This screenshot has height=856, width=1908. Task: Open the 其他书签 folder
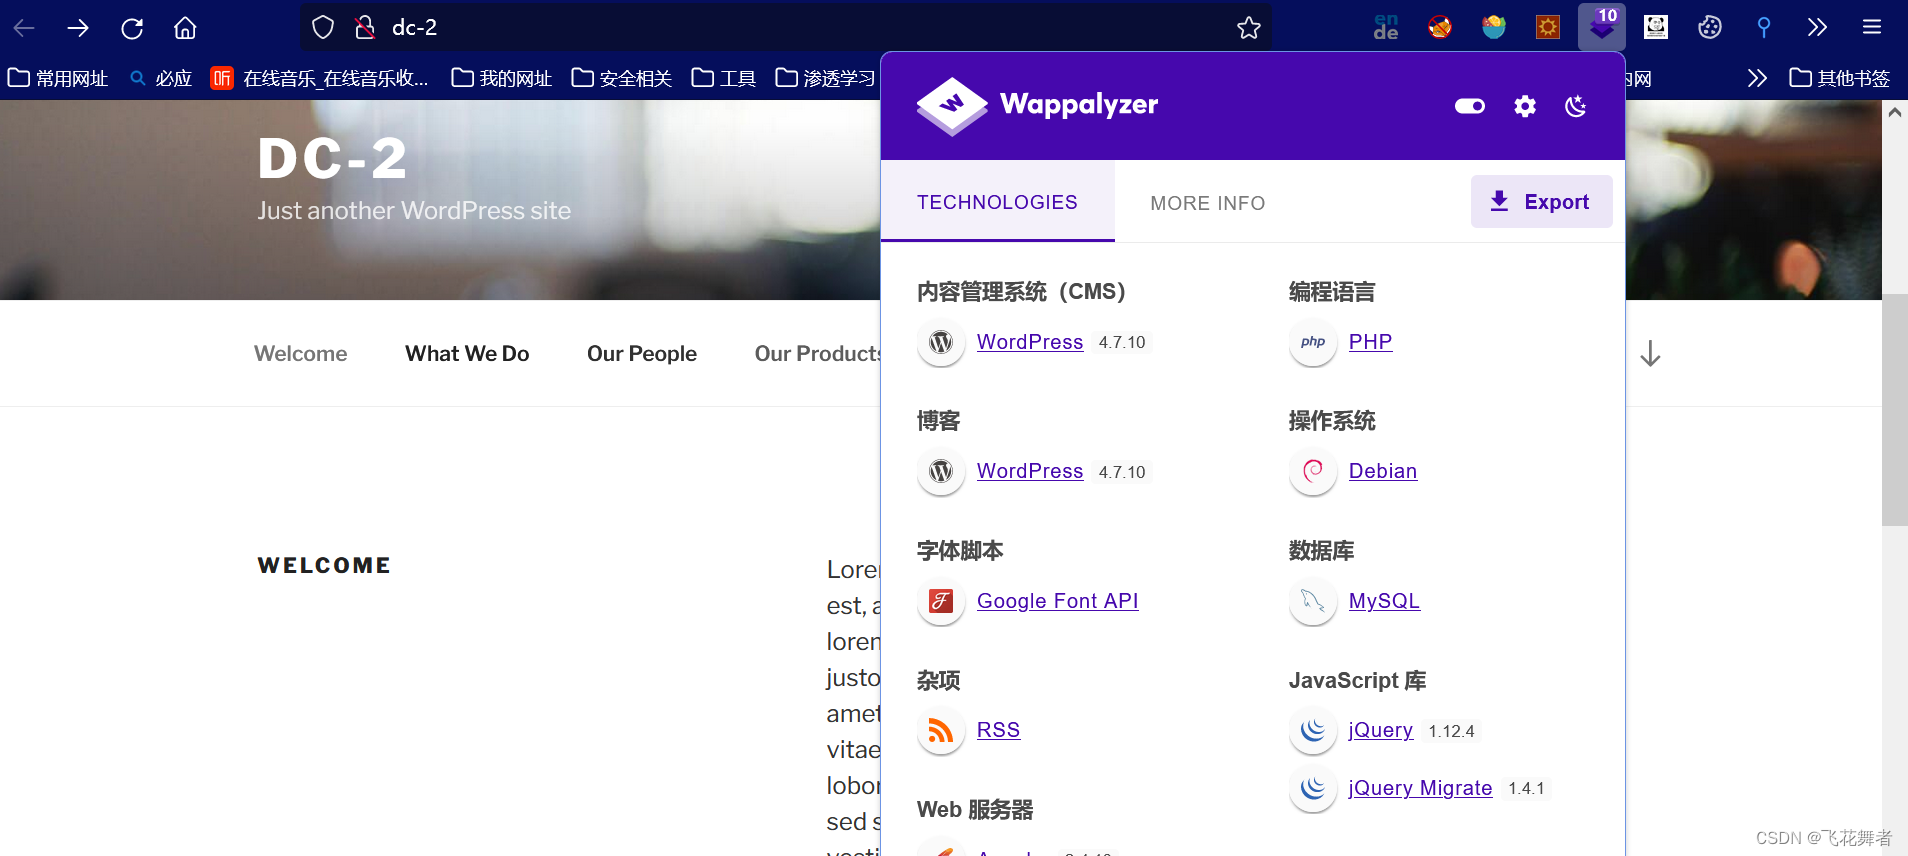[1840, 78]
